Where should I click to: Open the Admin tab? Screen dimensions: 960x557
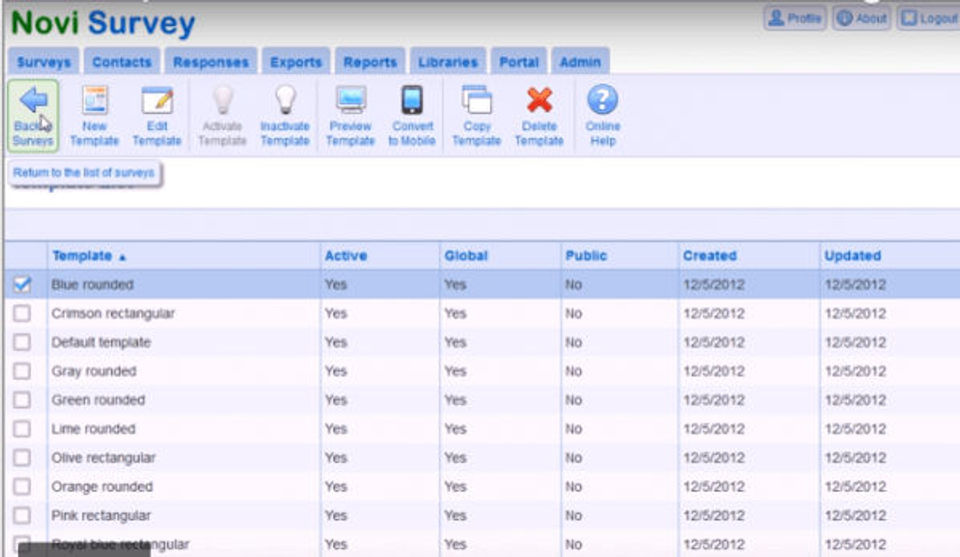point(580,62)
